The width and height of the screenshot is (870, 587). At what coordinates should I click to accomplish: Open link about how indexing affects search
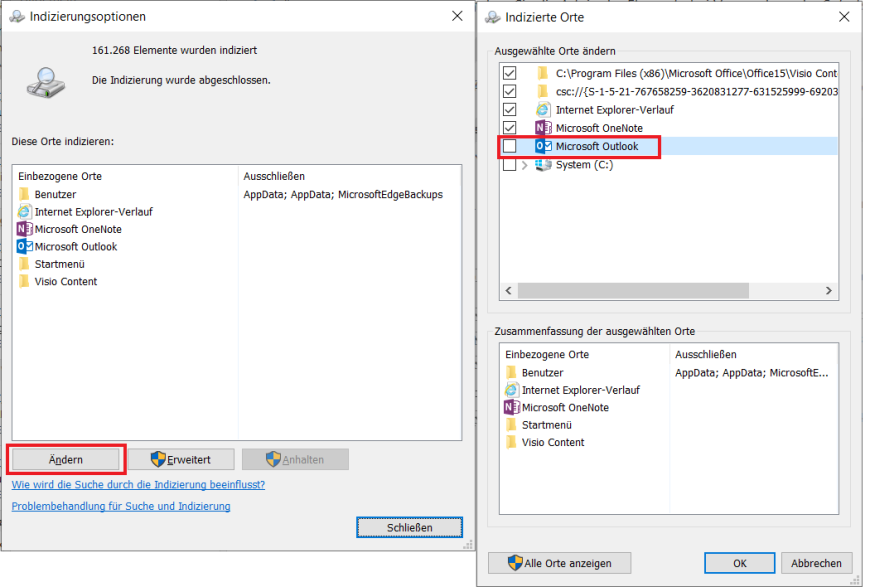click(x=138, y=485)
